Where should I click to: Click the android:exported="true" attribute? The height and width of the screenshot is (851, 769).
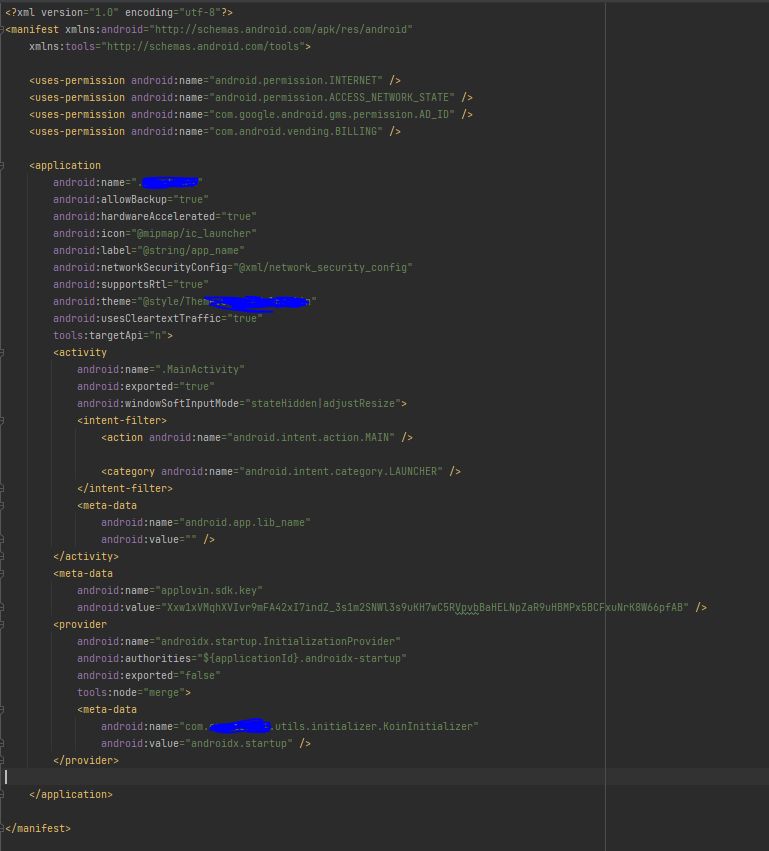click(146, 386)
